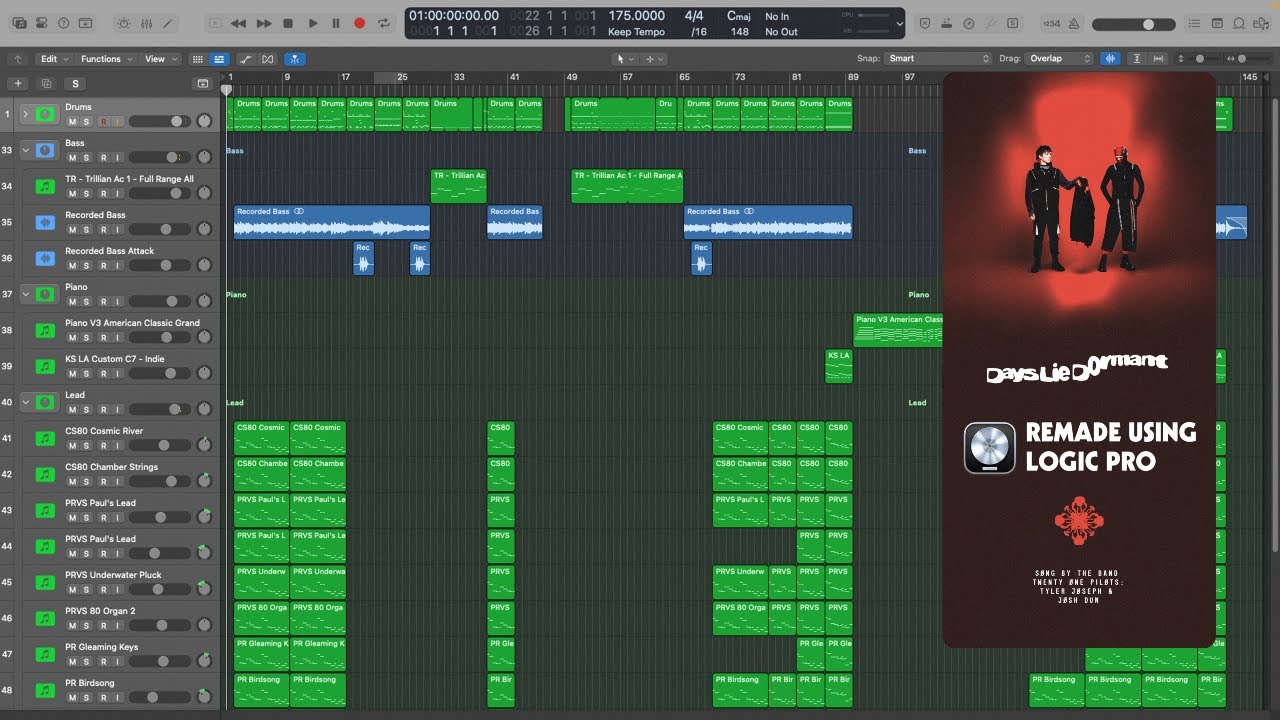Open the Keep Tempo mode menu
Image resolution: width=1280 pixels, height=720 pixels.
click(636, 32)
